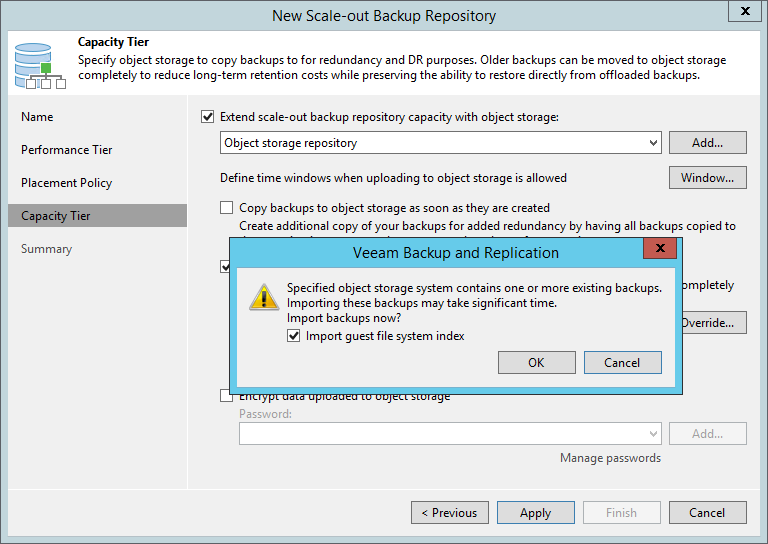Enable Copy backups to object storage option
The width and height of the screenshot is (768, 544).
point(227,208)
